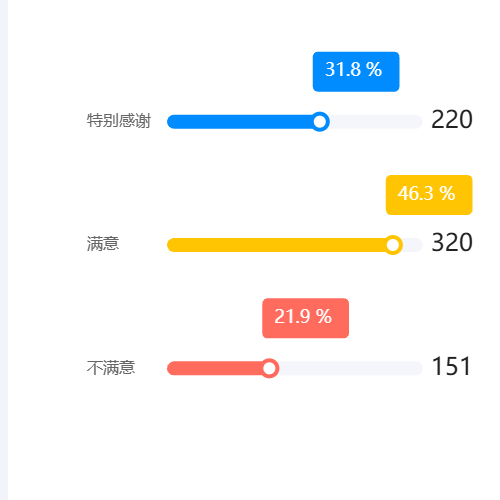Click the filled yellow portion of 满意 bar

(x=275, y=245)
